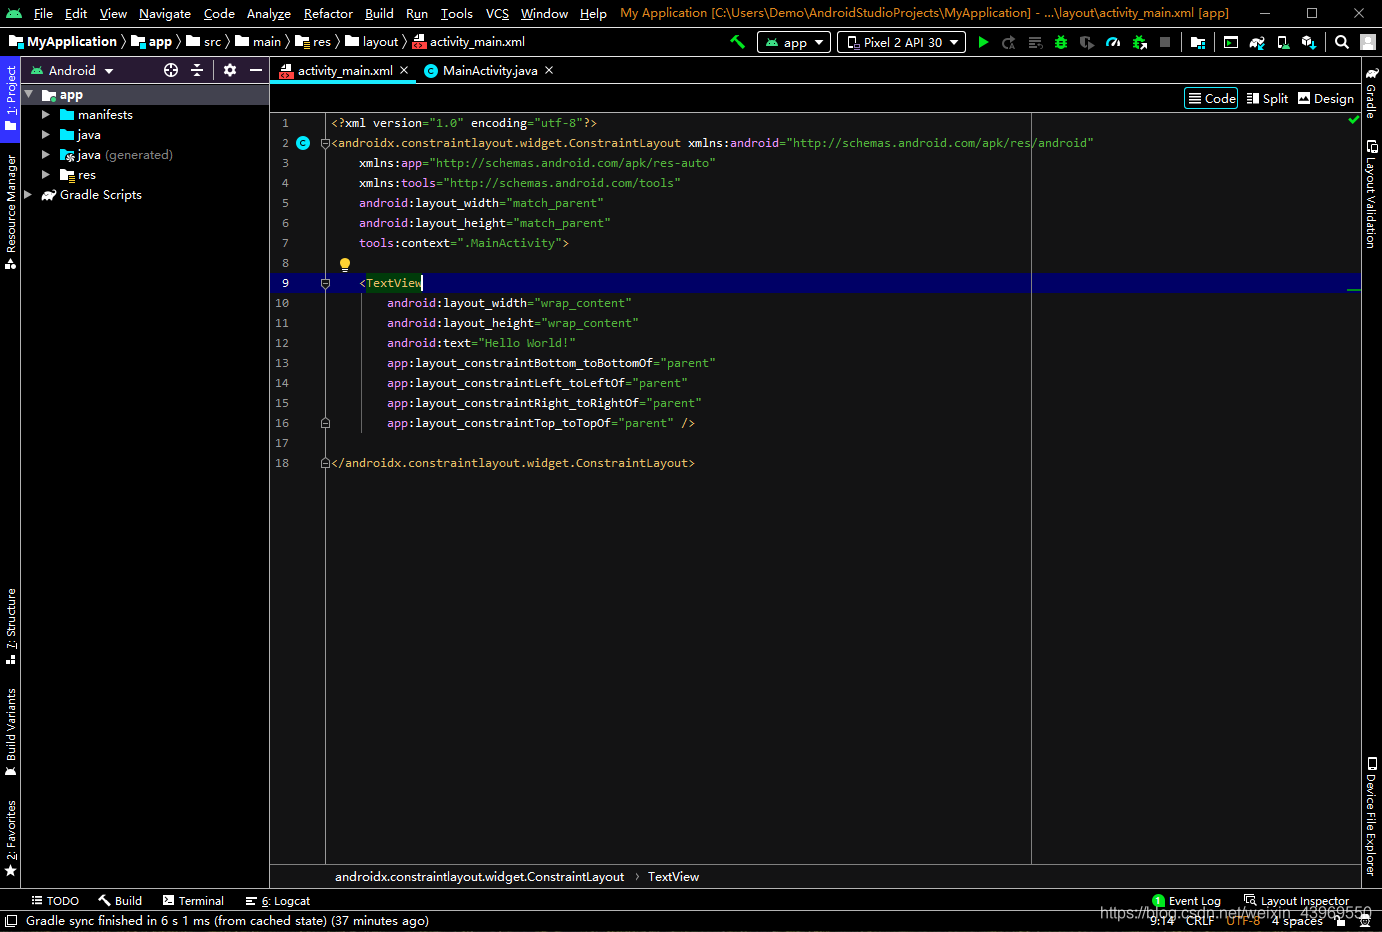
Task: Open the Terminal tool window
Action: (x=193, y=901)
